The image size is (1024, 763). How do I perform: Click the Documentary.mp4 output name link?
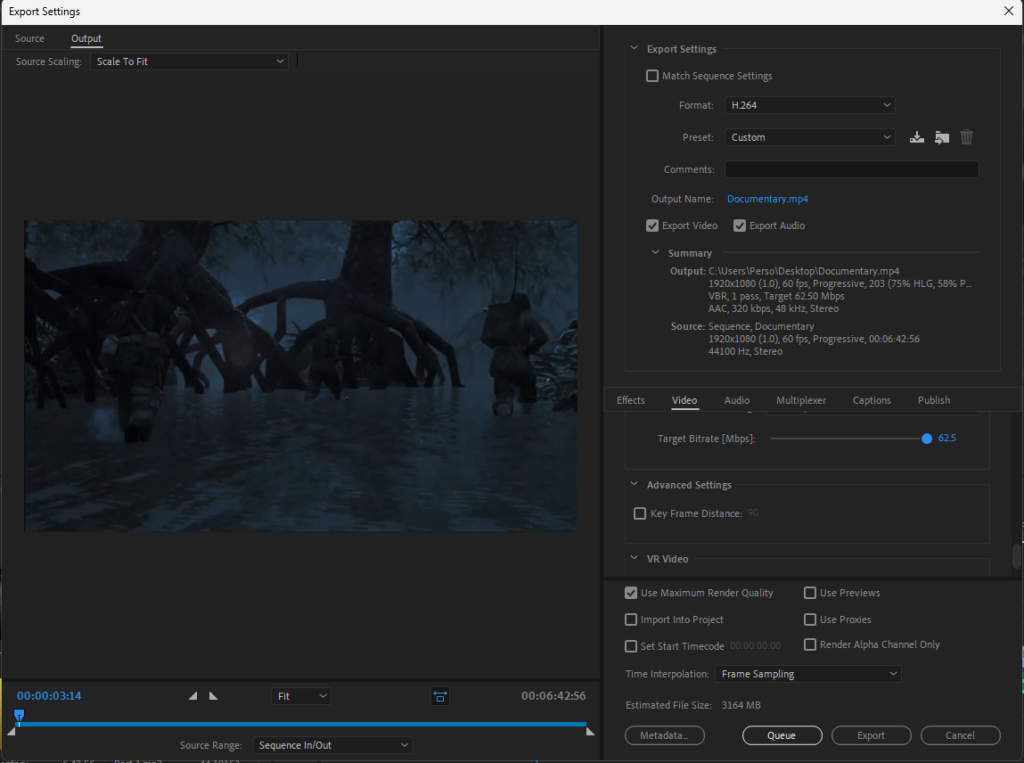tap(767, 199)
